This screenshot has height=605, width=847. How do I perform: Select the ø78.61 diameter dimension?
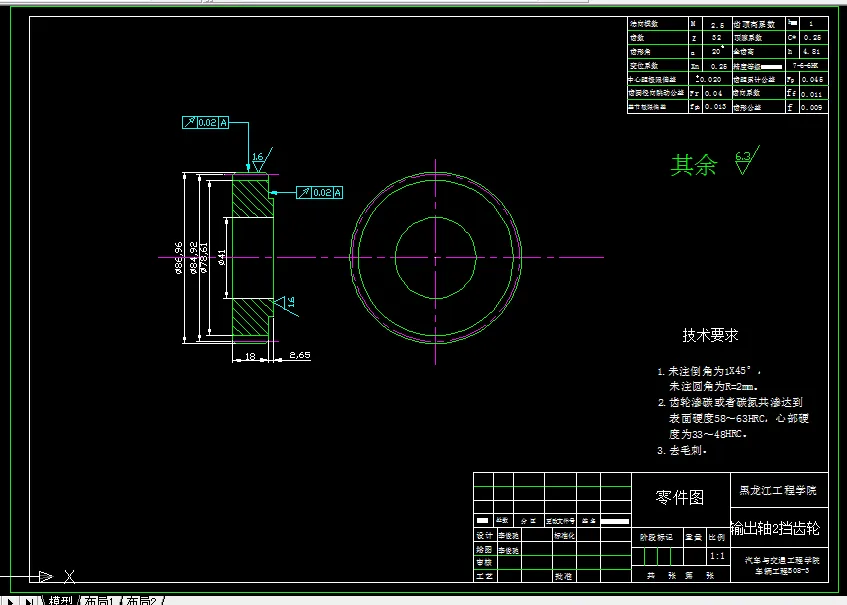[x=204, y=258]
